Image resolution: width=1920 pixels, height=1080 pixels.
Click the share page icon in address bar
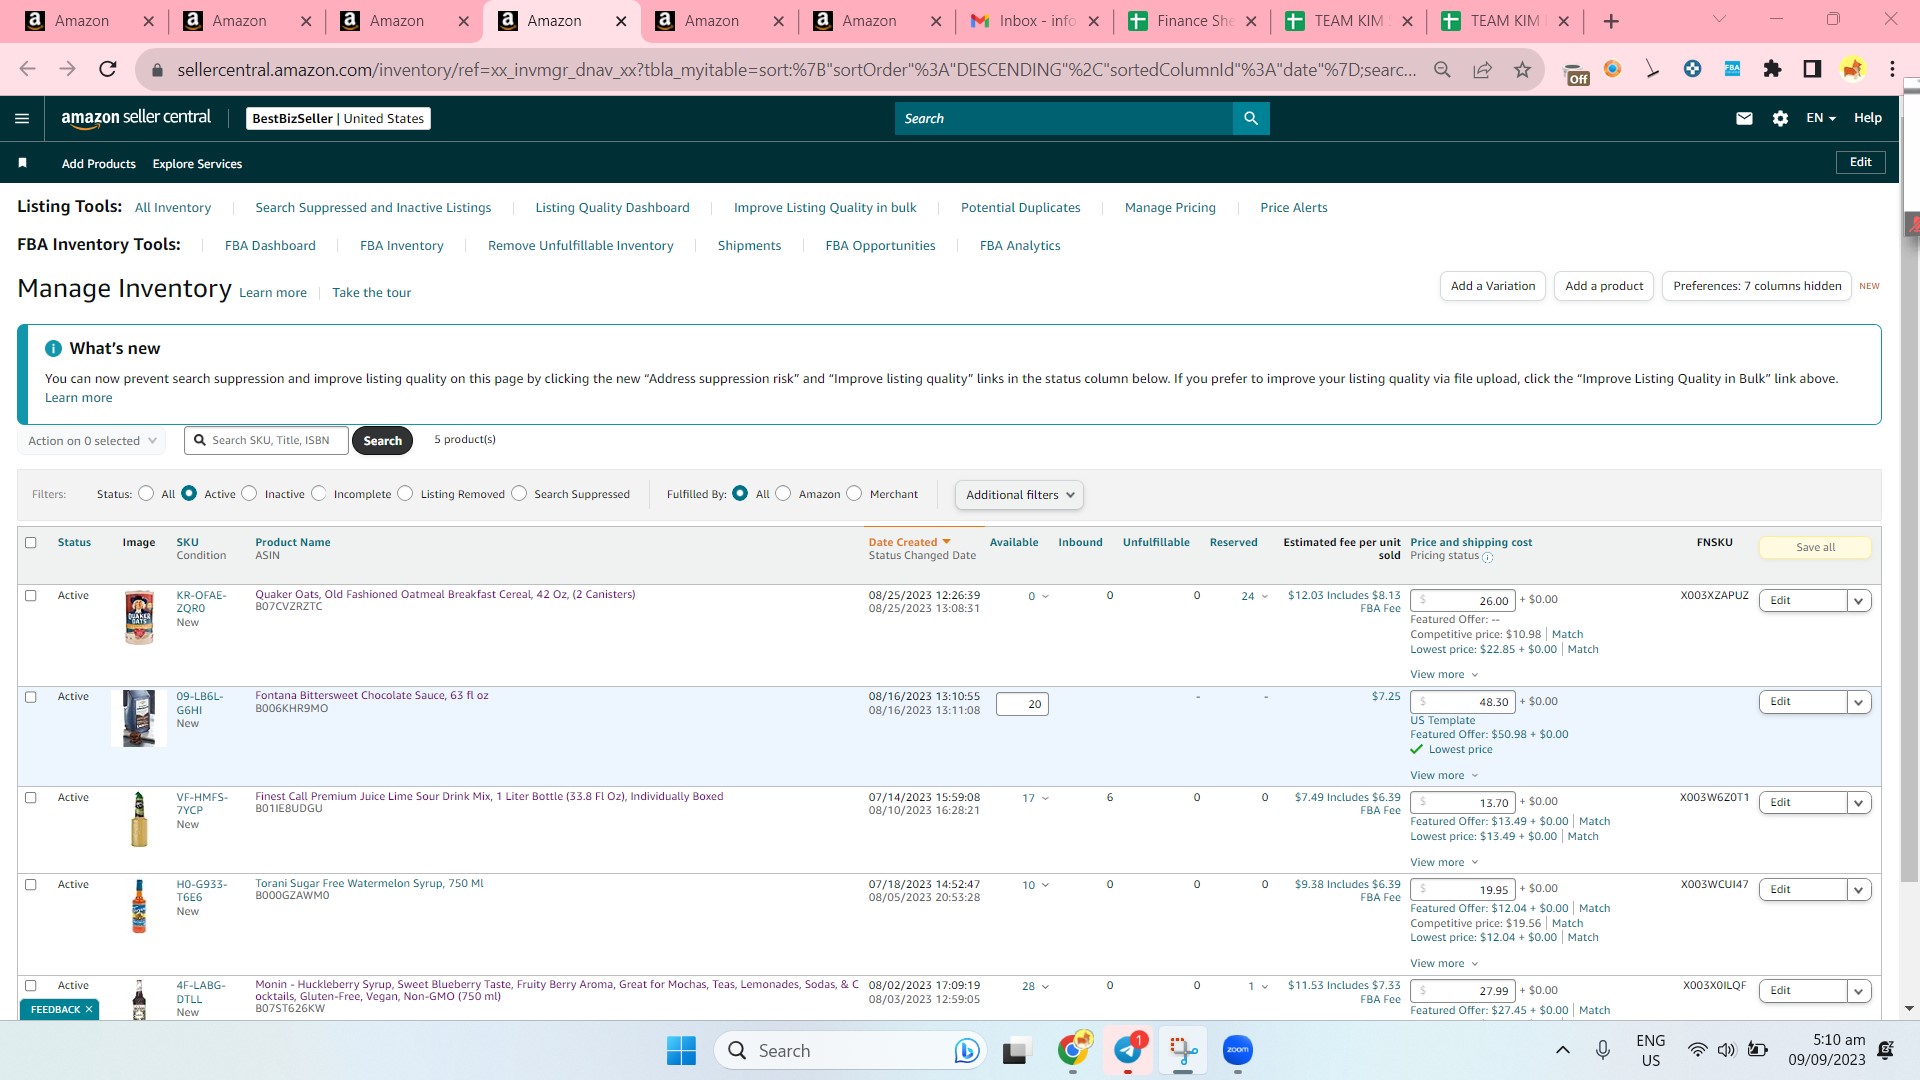point(1482,69)
